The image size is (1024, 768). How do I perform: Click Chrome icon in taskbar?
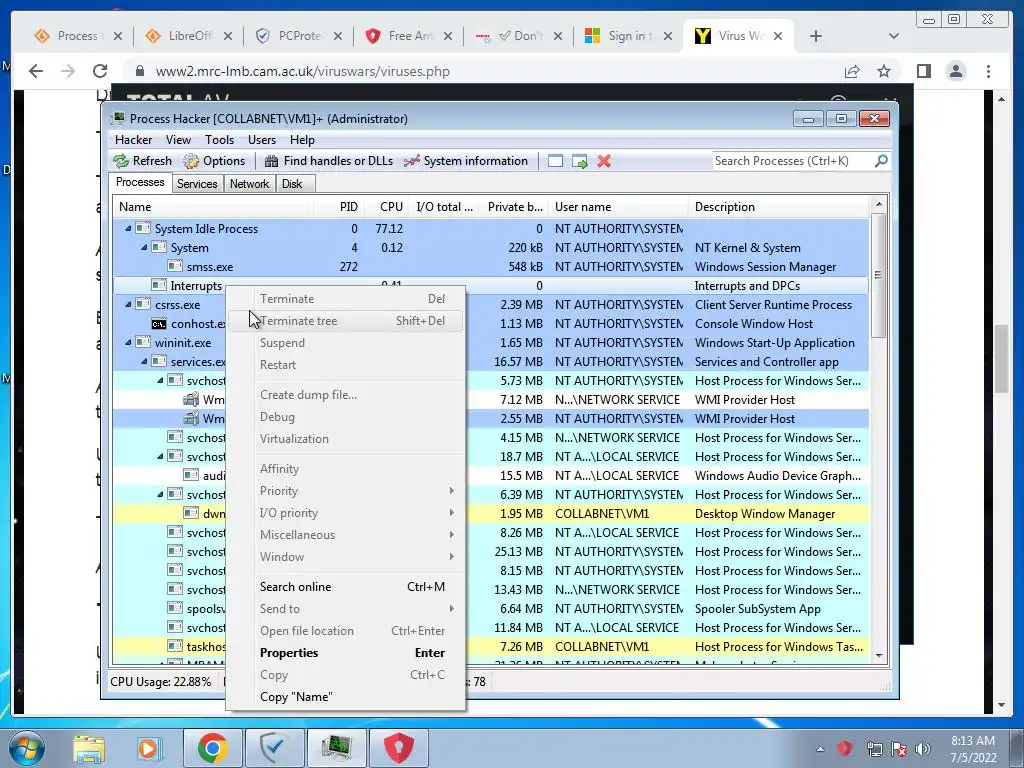(212, 748)
